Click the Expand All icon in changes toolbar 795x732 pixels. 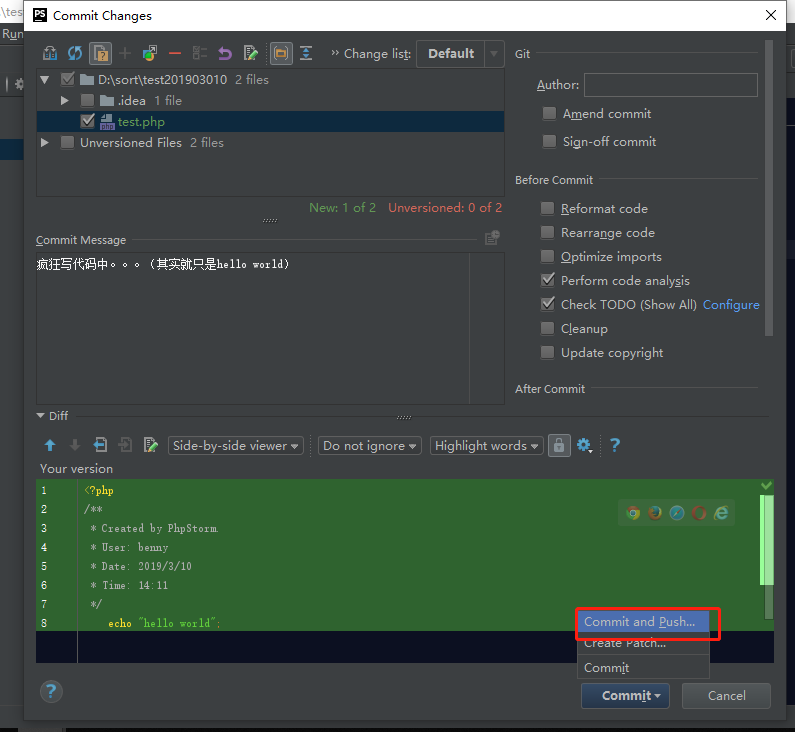pyautogui.click(x=306, y=53)
